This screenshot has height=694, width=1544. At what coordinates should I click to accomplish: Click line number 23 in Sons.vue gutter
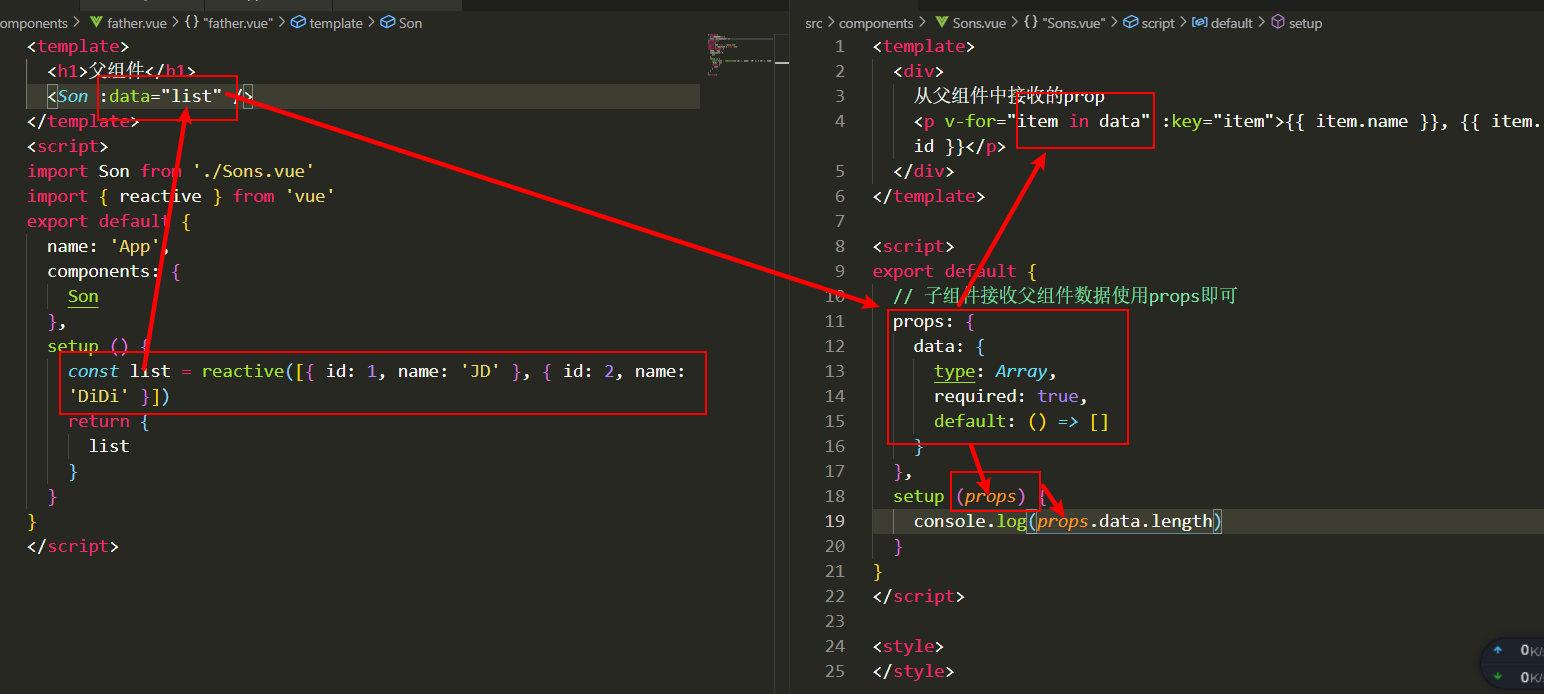coord(835,621)
